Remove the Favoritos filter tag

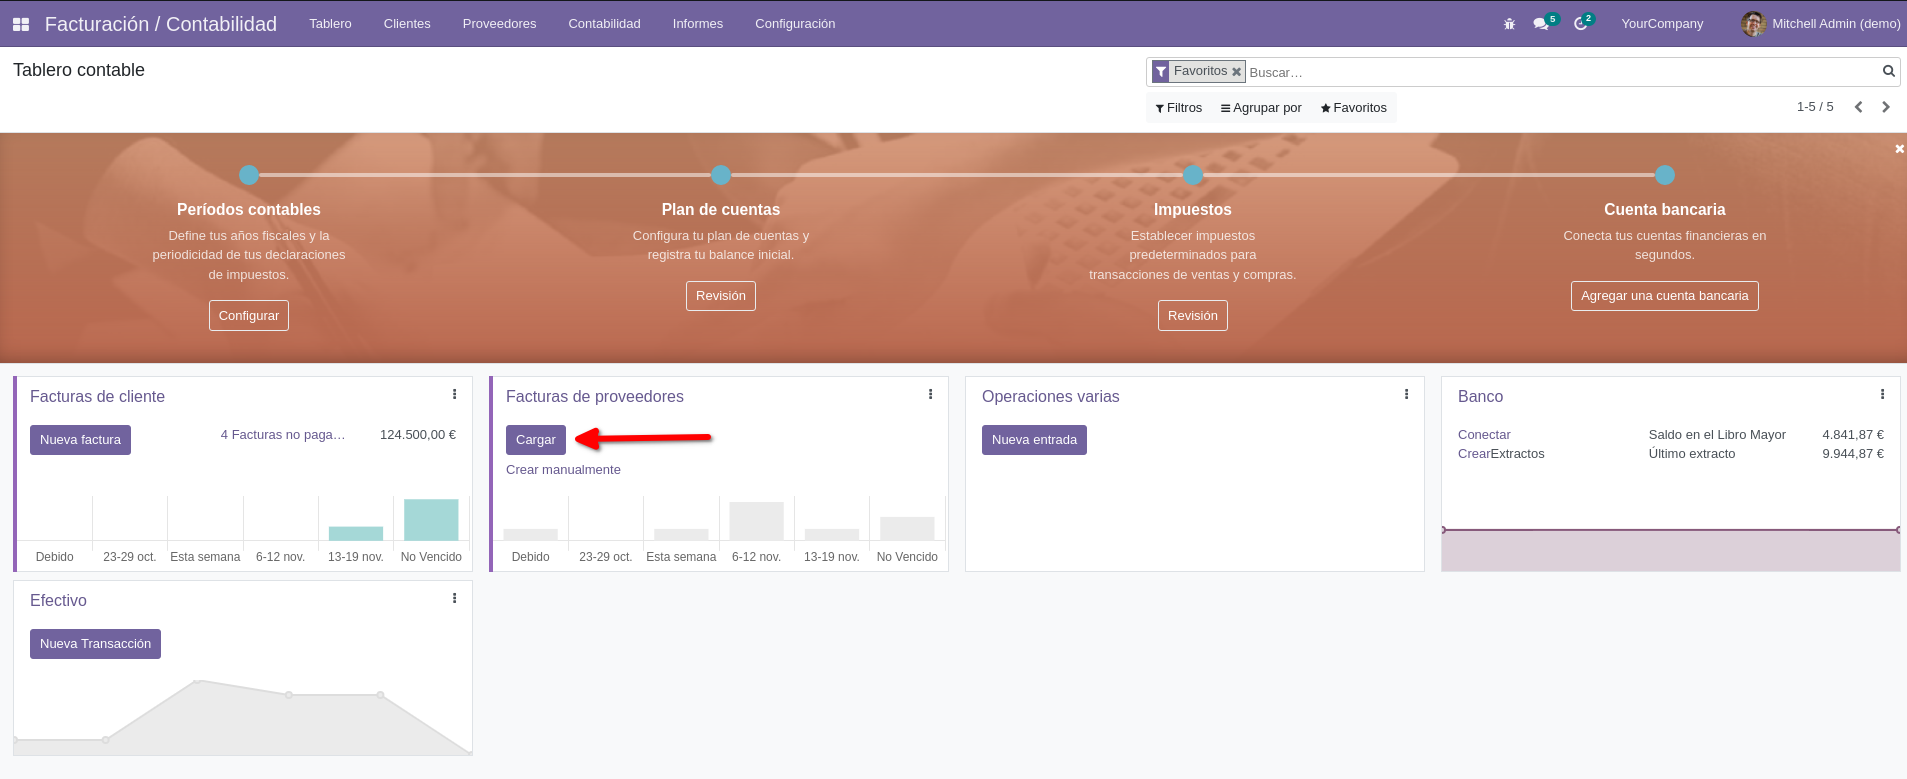point(1236,72)
